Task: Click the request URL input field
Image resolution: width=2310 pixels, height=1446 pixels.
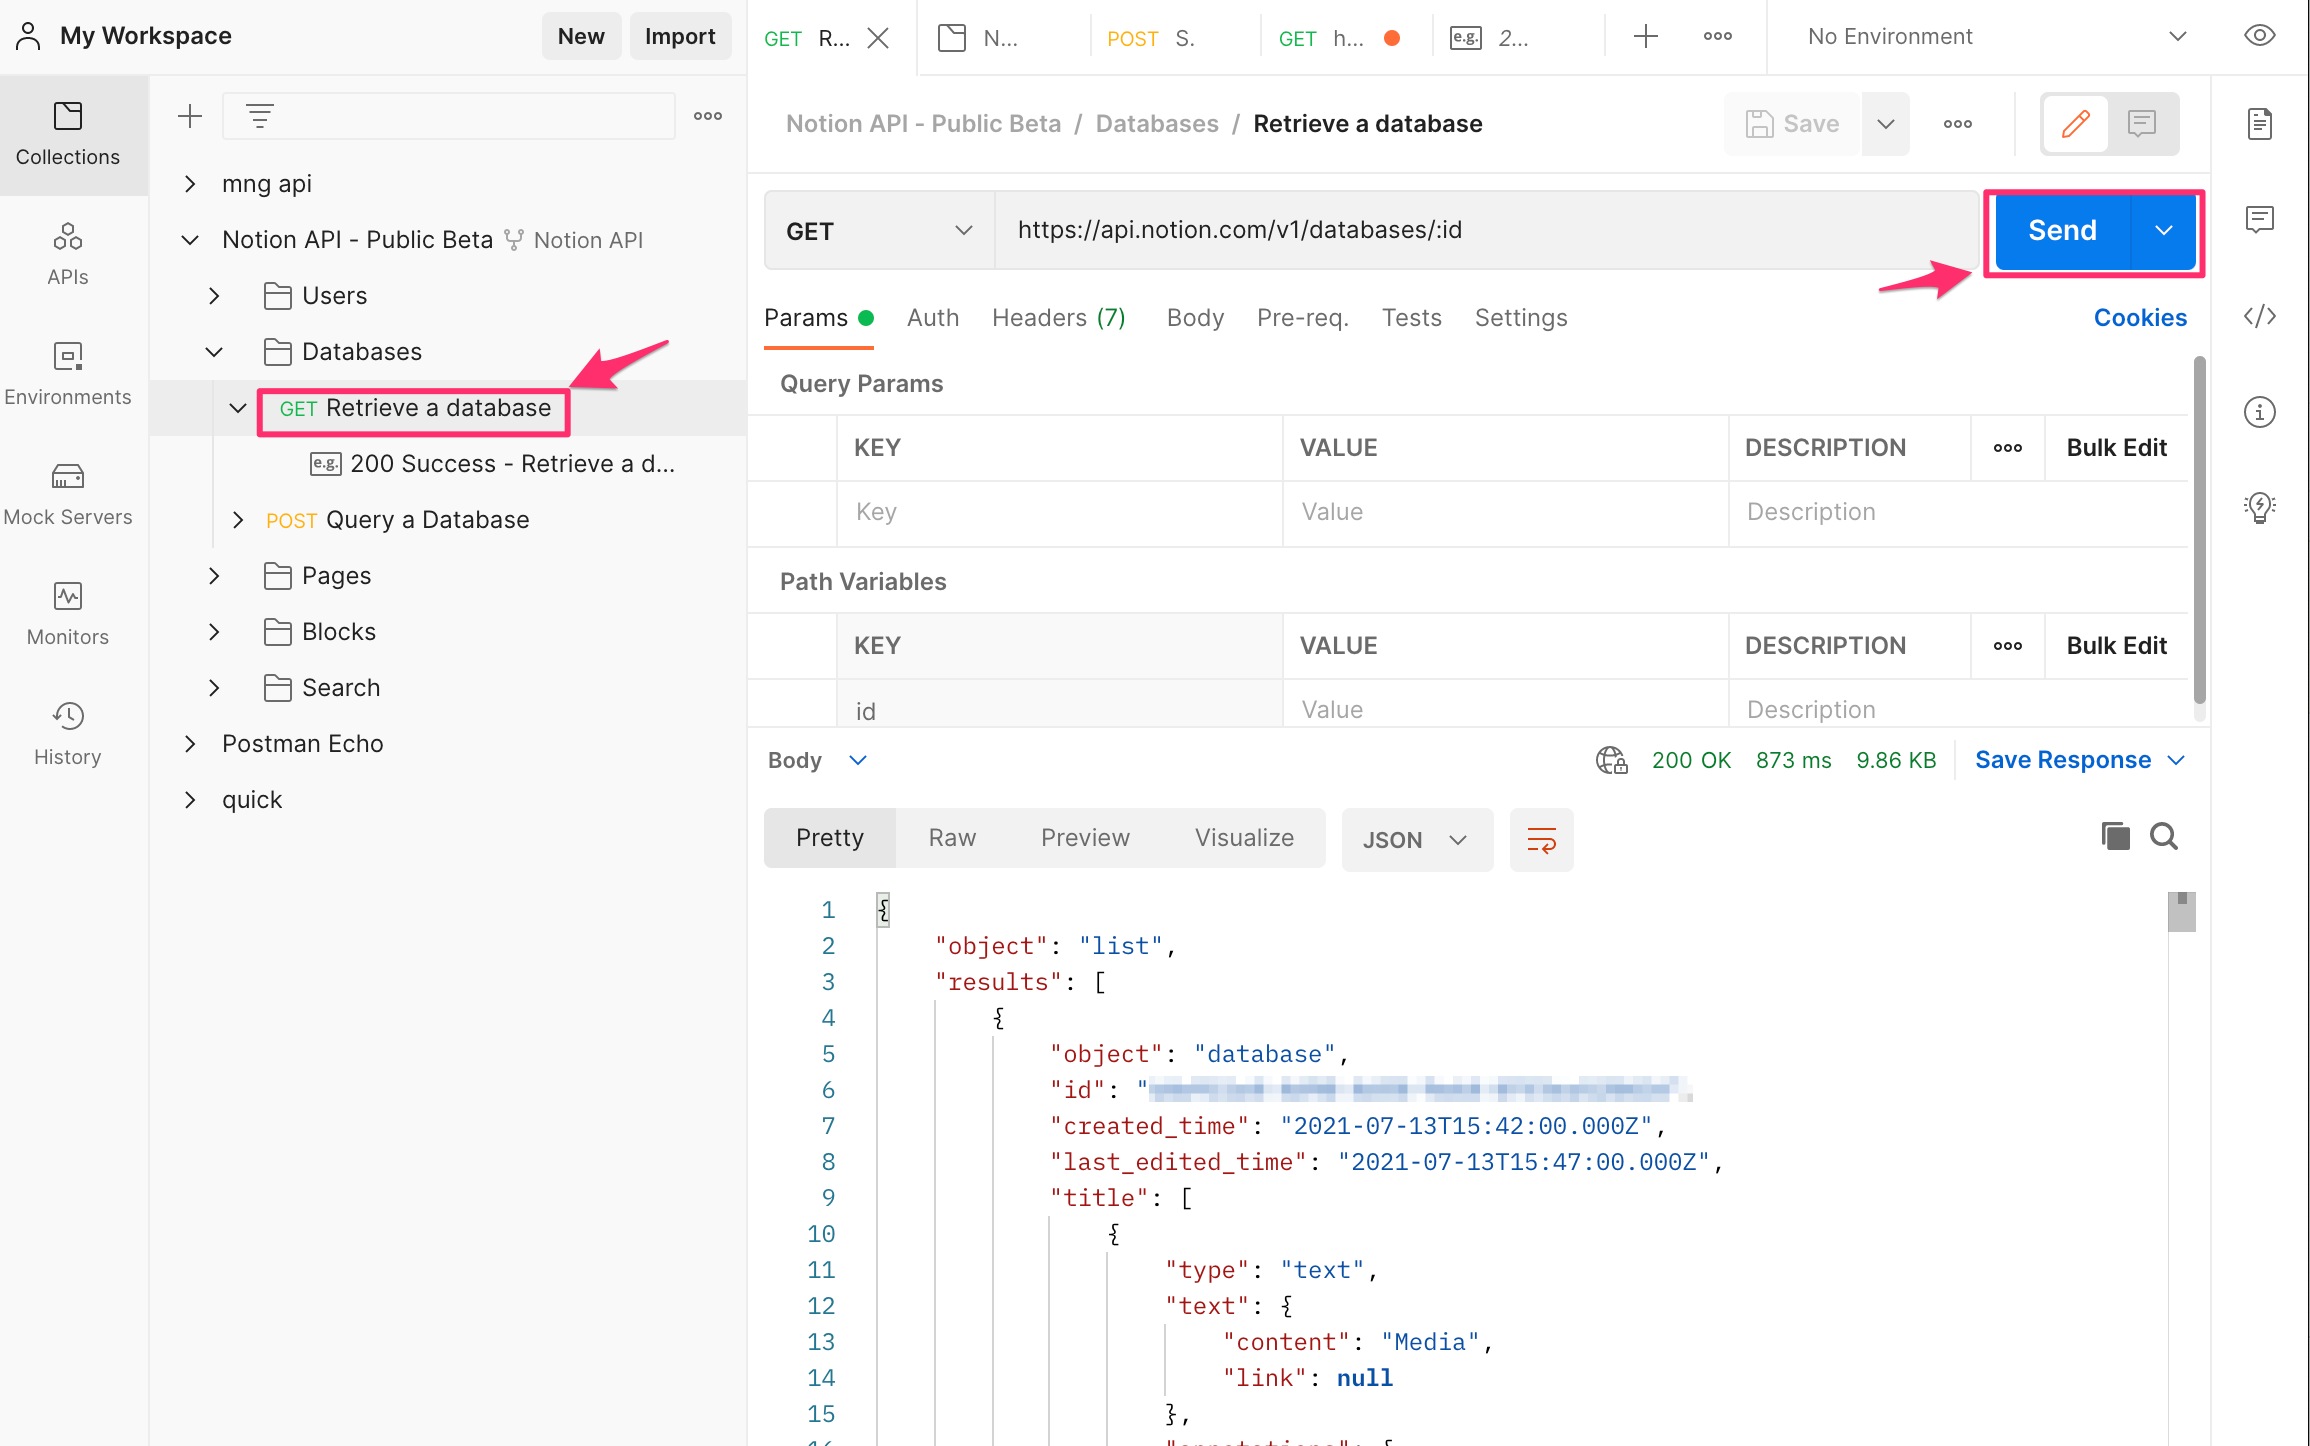Action: point(1487,231)
